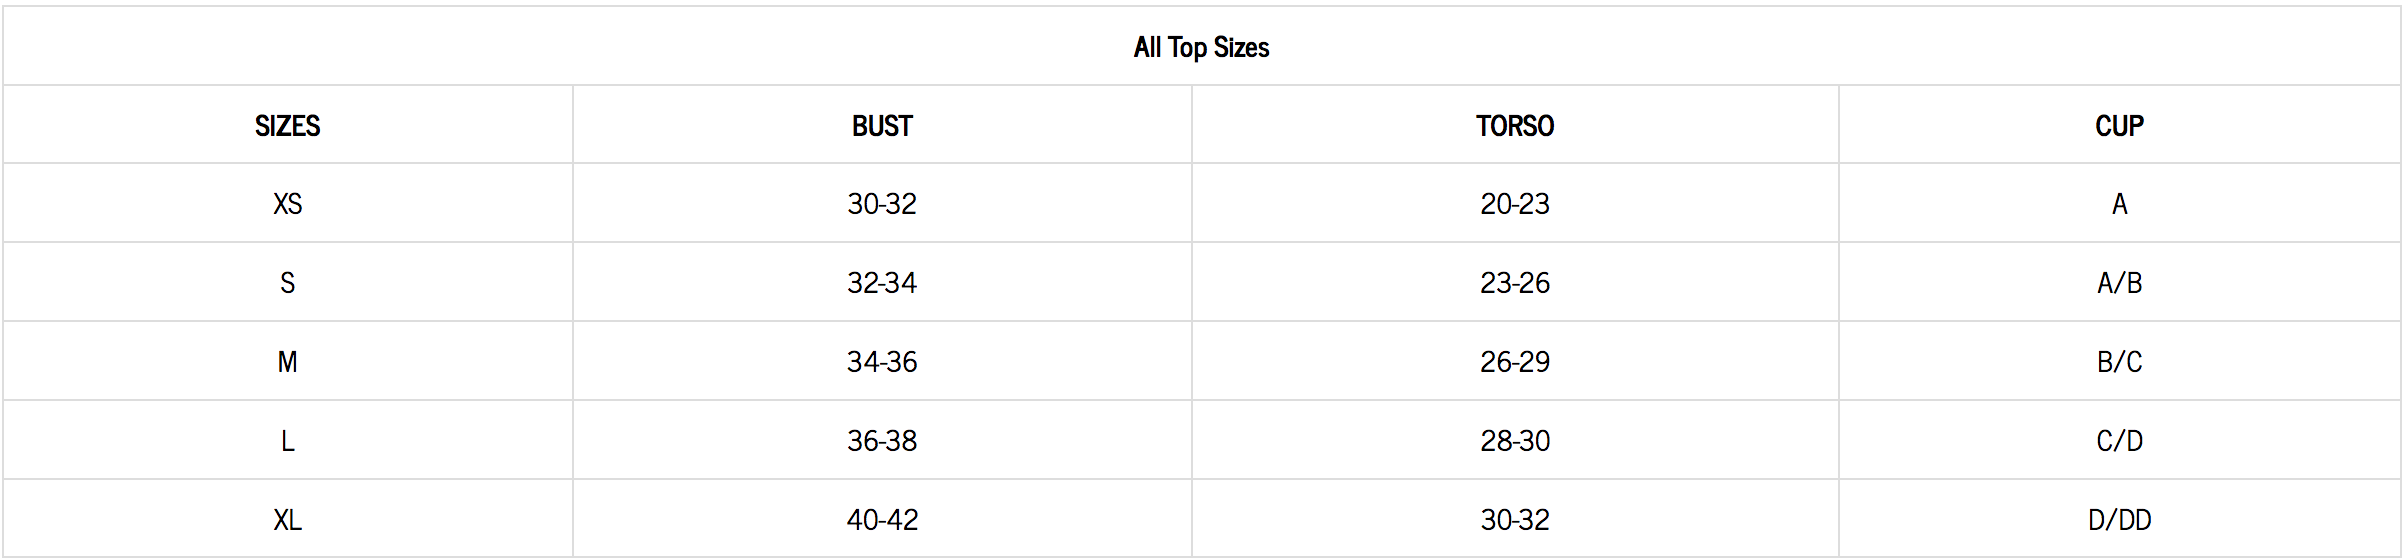Click the TORSO column header

pyautogui.click(x=1515, y=126)
